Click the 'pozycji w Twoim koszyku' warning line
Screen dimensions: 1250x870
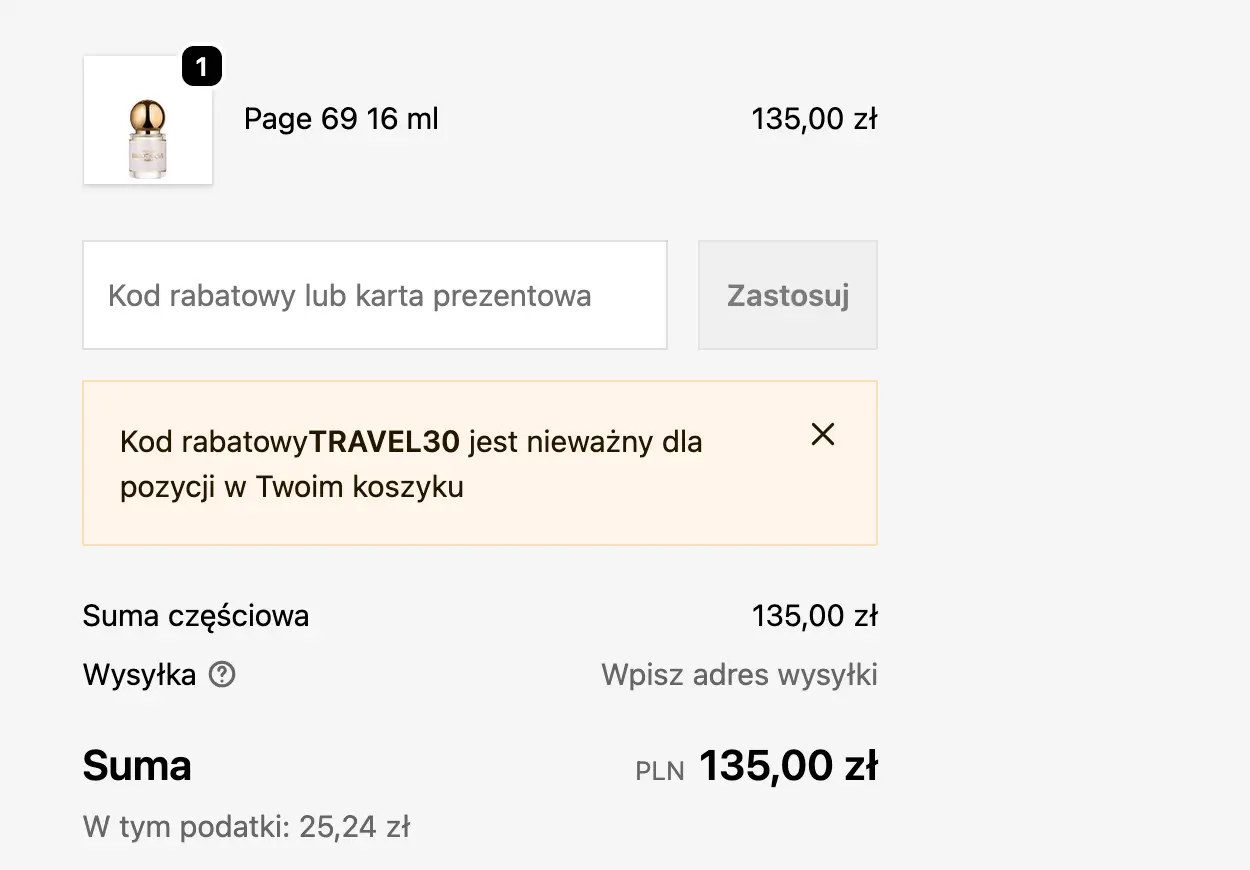(x=291, y=487)
